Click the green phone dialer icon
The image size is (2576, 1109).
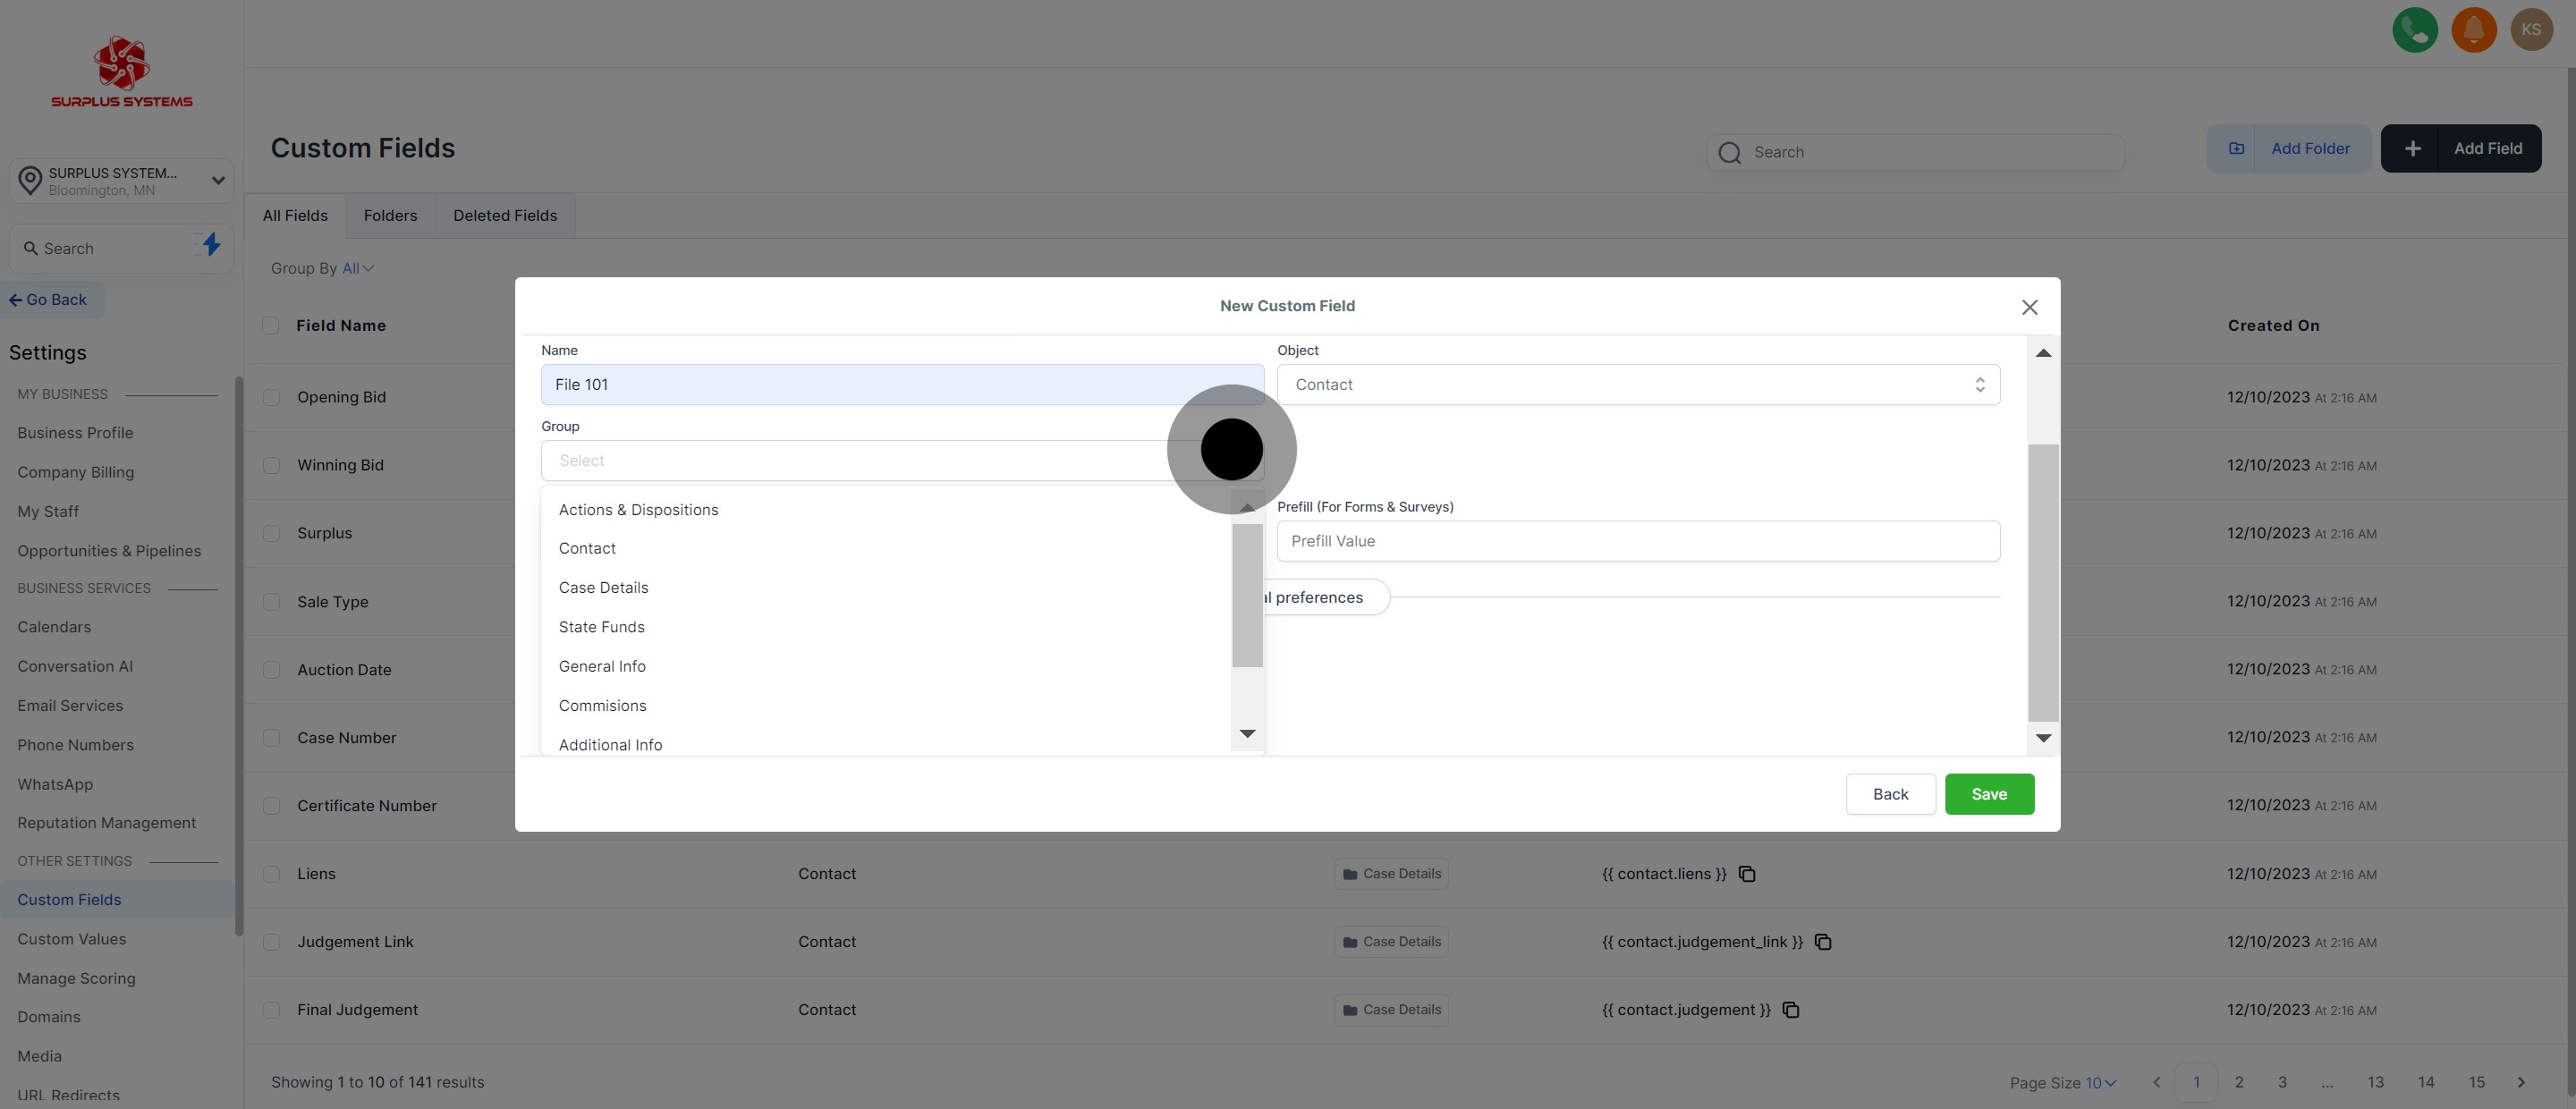click(x=2414, y=30)
